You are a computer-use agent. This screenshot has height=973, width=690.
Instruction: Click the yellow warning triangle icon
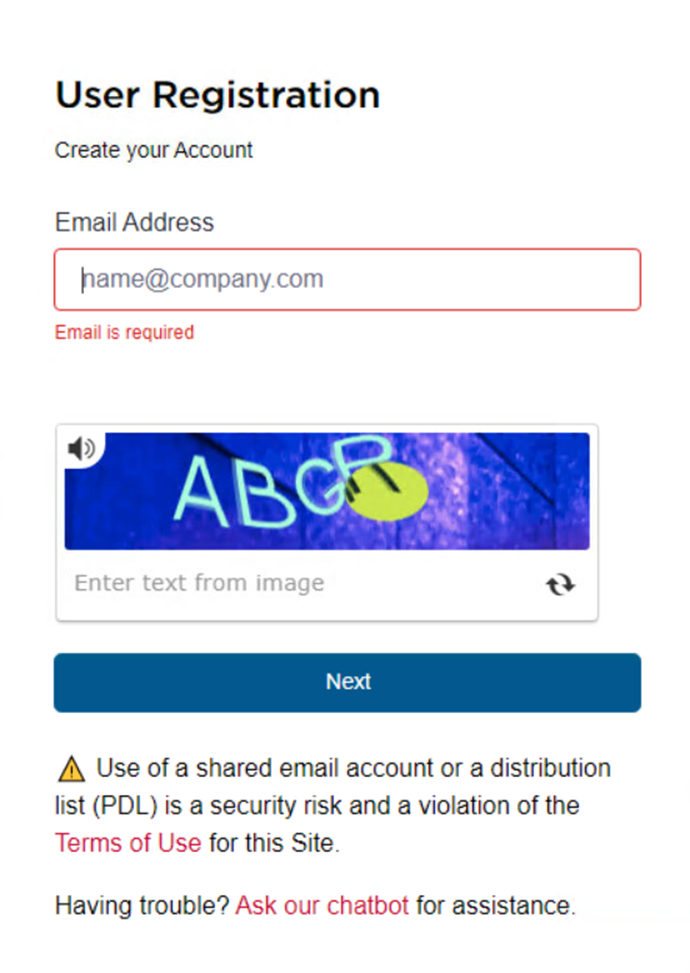[x=71, y=769]
